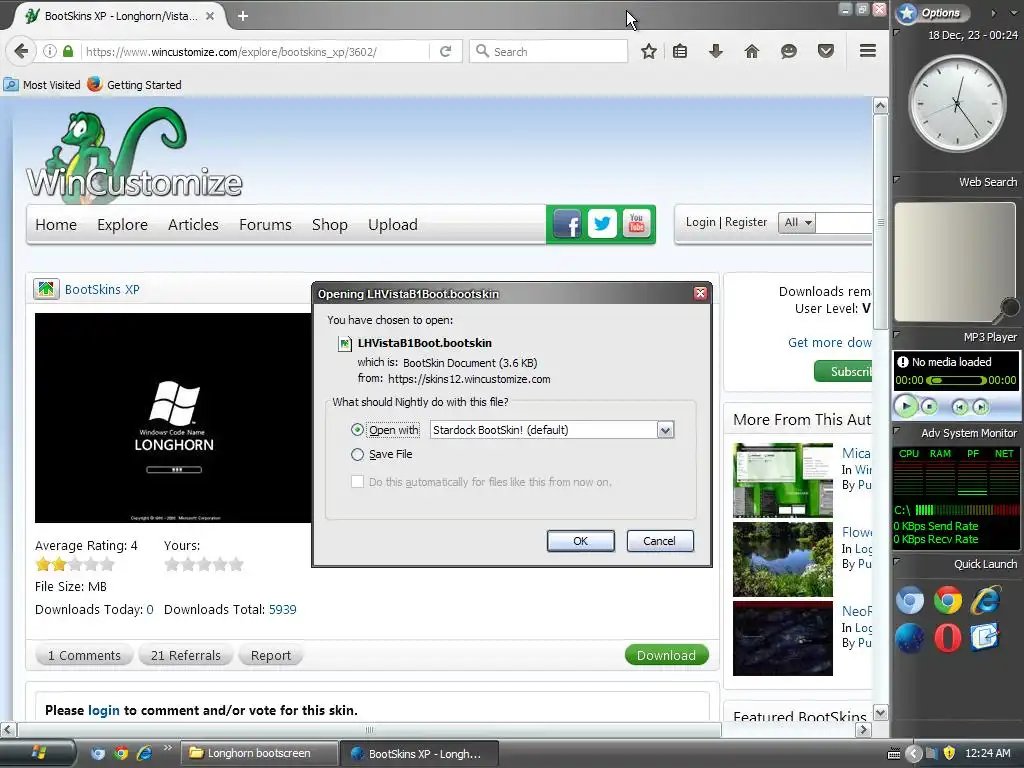Screen dimensions: 1024x768
Task: Open the downloads arrow icon
Action: (x=716, y=51)
